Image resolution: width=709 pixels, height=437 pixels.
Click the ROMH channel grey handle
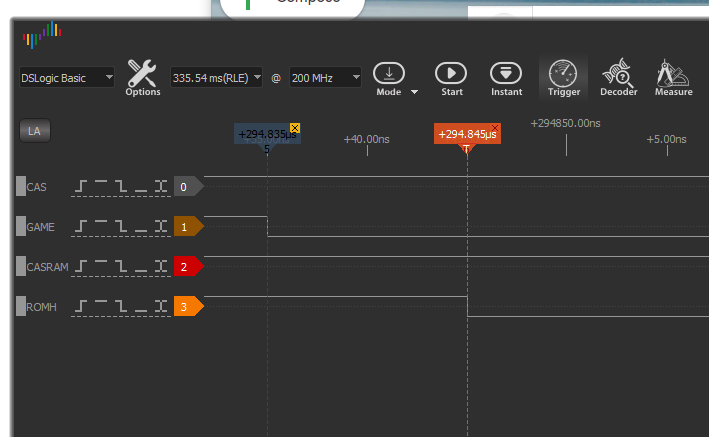click(x=21, y=306)
